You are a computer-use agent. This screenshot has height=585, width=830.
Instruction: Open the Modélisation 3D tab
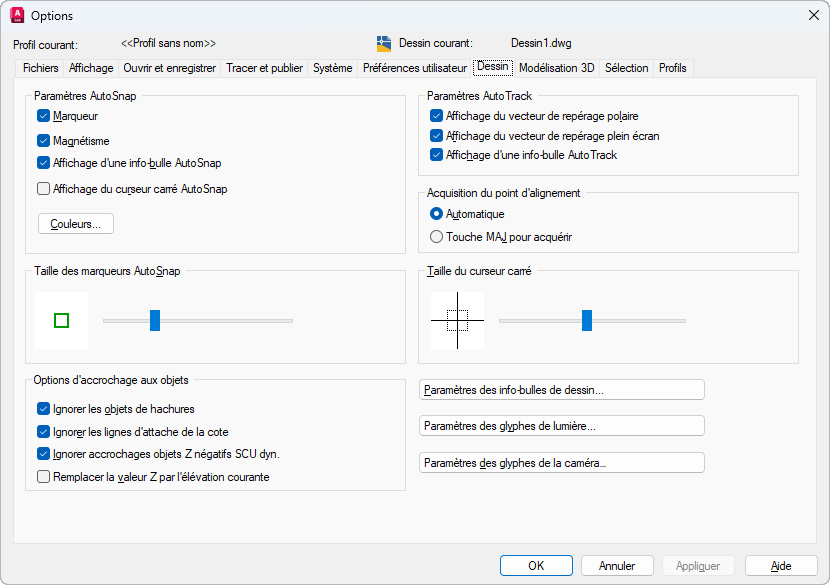556,68
